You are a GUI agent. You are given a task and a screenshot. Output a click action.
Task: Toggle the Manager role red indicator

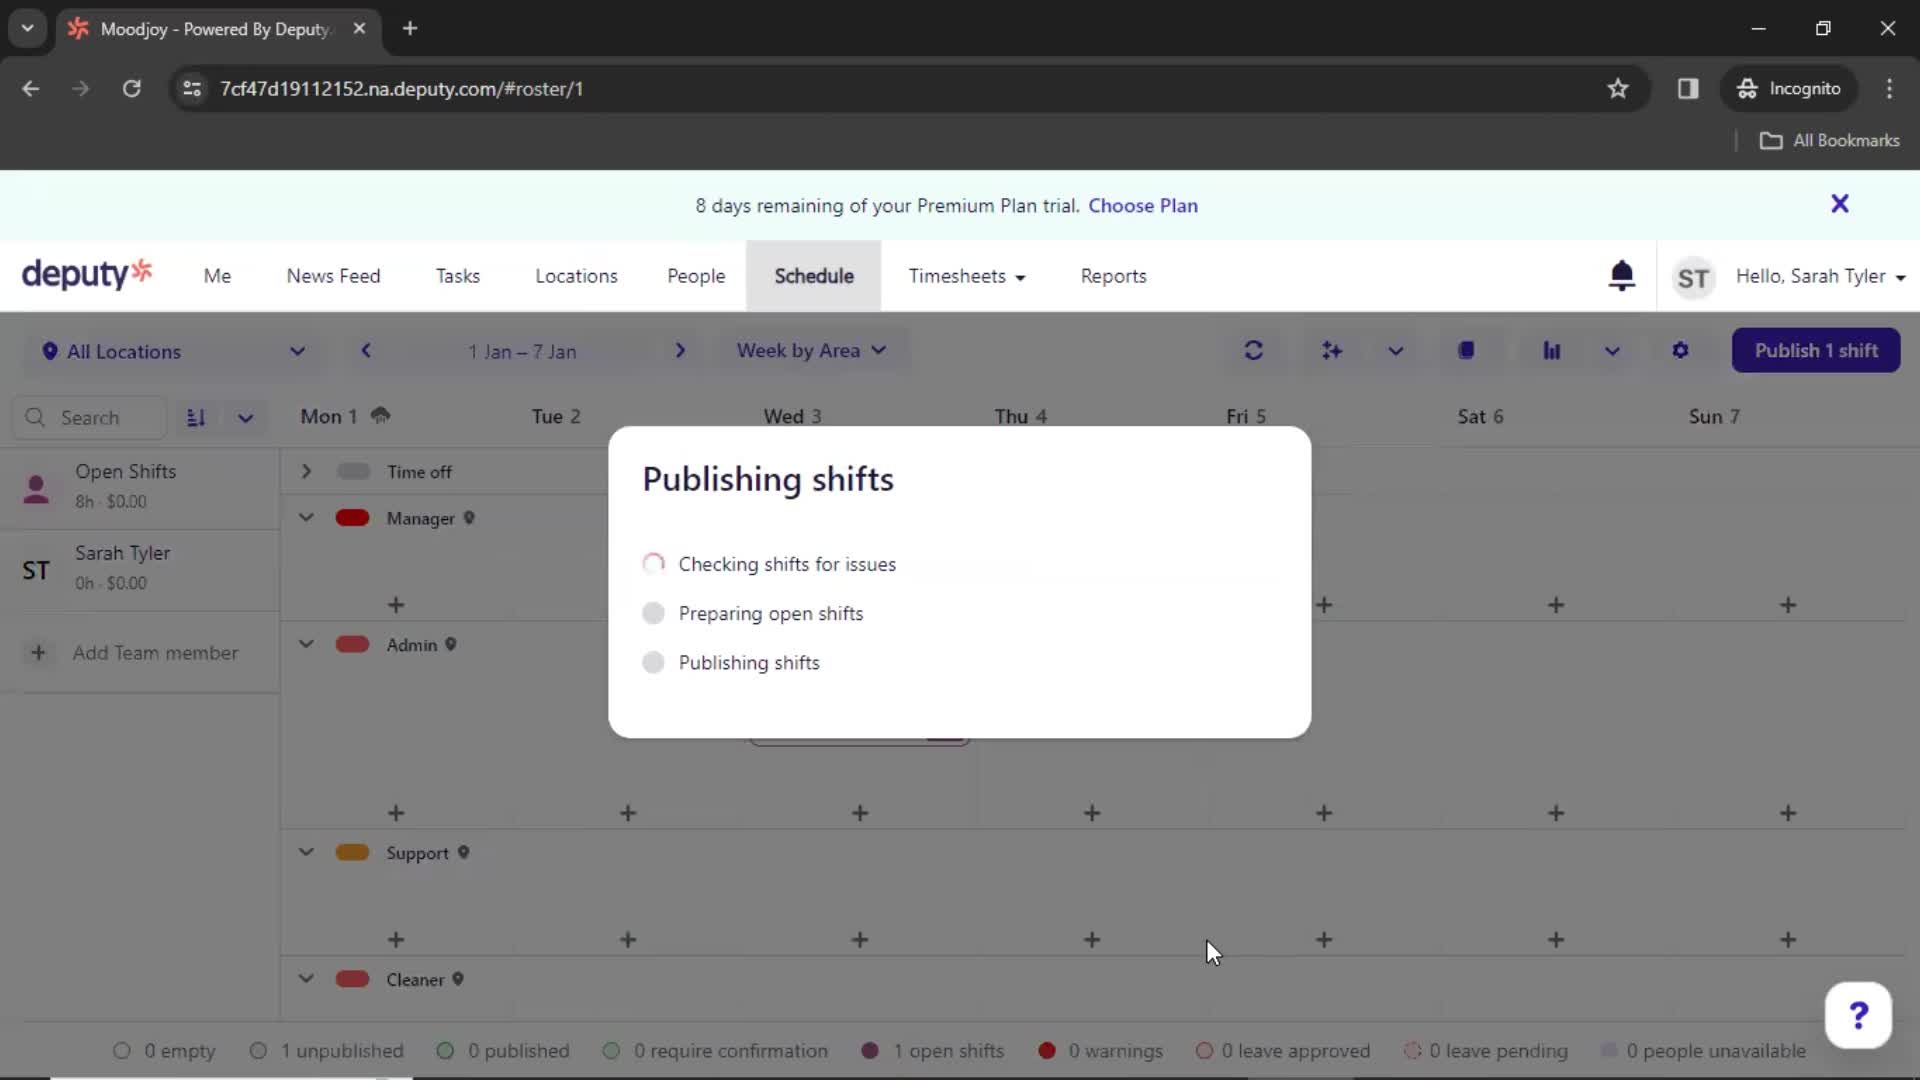coord(351,517)
